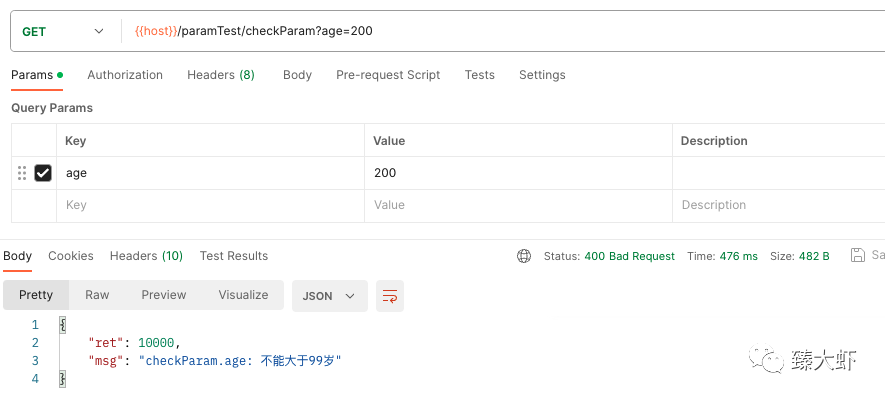Click the word-wrap icon beside JSON

point(390,296)
